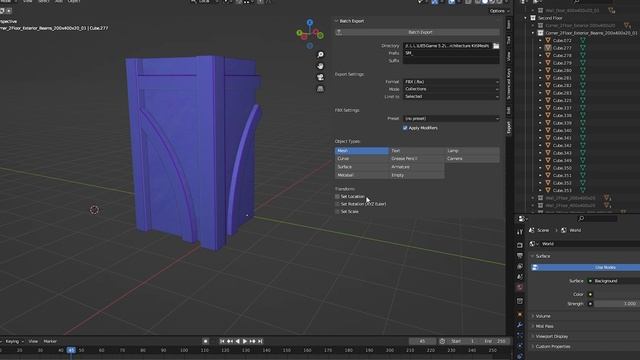Toggle the Empty object type

pyautogui.click(x=417, y=175)
